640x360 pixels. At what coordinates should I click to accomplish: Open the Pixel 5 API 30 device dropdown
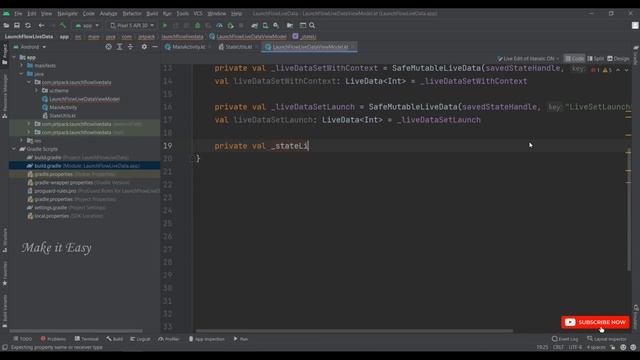[132, 25]
